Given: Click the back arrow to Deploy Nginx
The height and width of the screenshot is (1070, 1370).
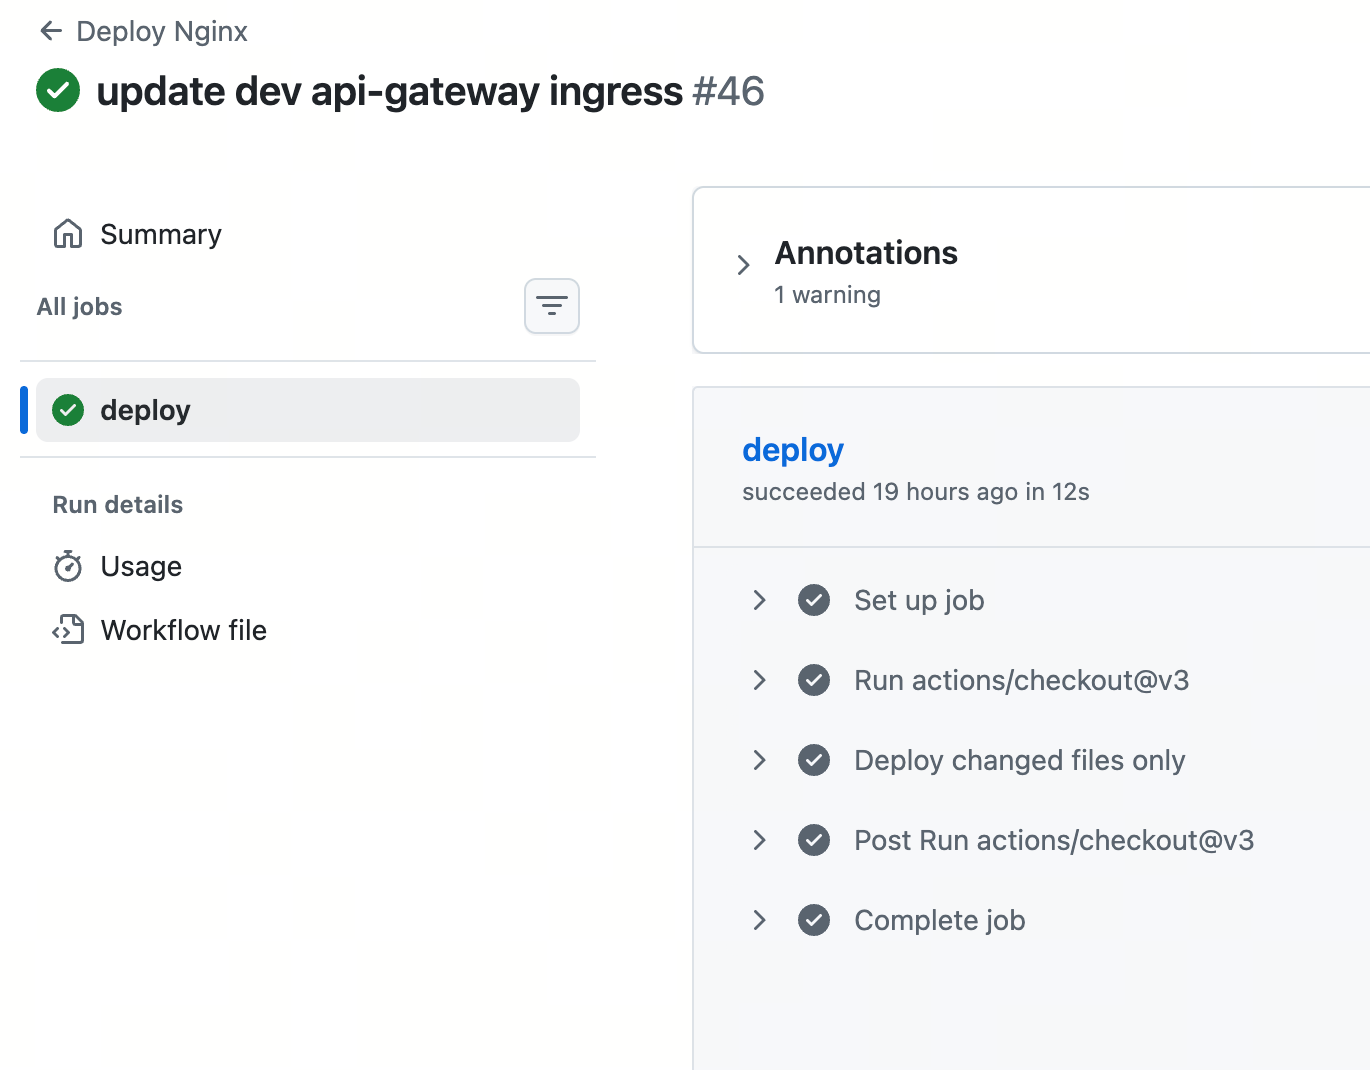Looking at the screenshot, I should click(x=50, y=31).
